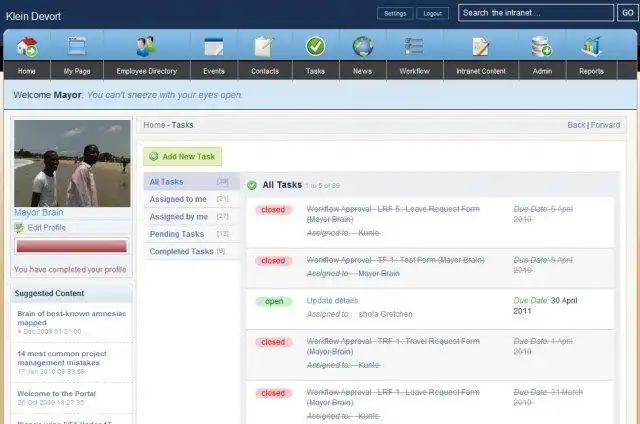Click the Klein Devort site title
Viewport: 640px width, 424px height.
pos(33,16)
